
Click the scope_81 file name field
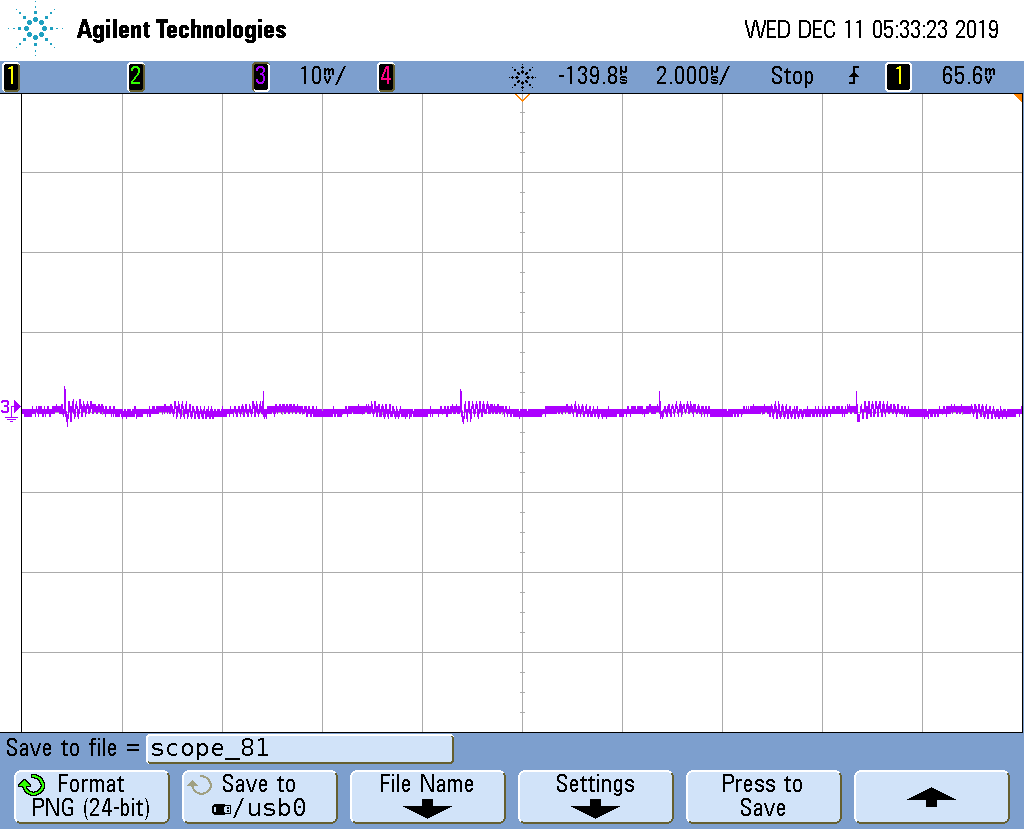(299, 748)
